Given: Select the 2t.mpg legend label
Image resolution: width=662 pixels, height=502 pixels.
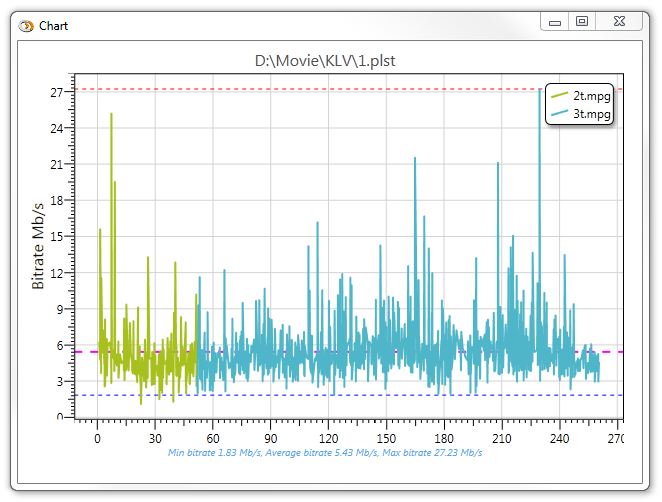Looking at the screenshot, I should pyautogui.click(x=592, y=96).
